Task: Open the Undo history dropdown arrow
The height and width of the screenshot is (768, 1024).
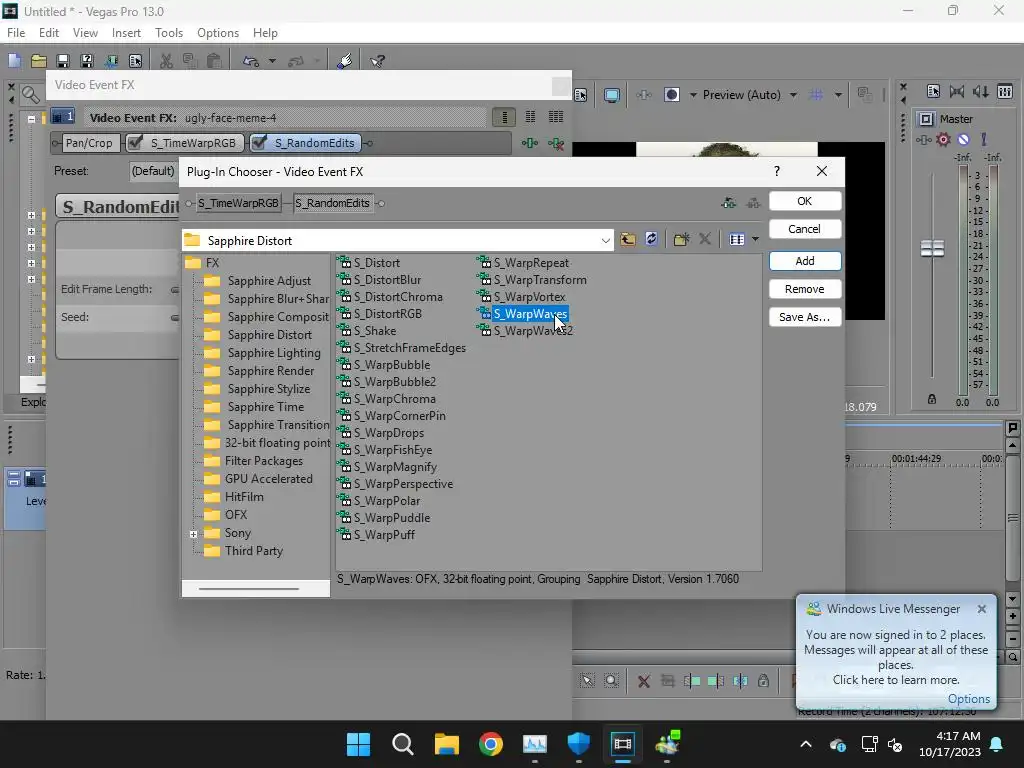Action: coord(272,61)
